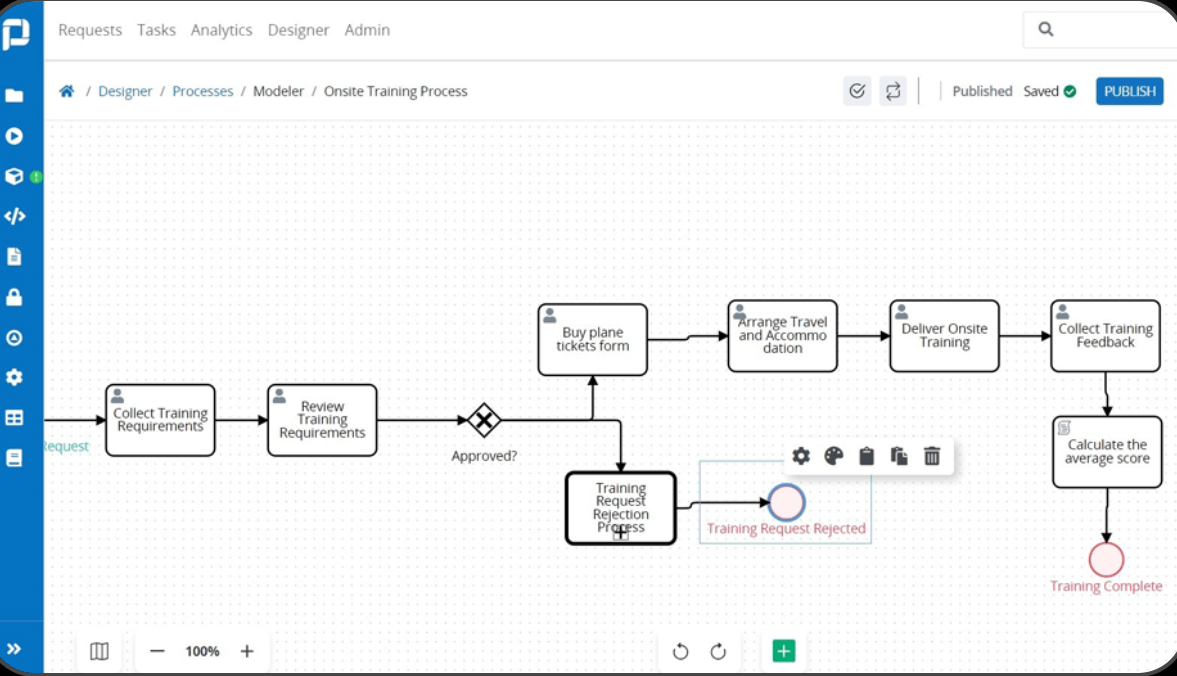Viewport: 1177px width, 676px height.
Task: Follow the Designer breadcrumb link
Action: coord(125,91)
